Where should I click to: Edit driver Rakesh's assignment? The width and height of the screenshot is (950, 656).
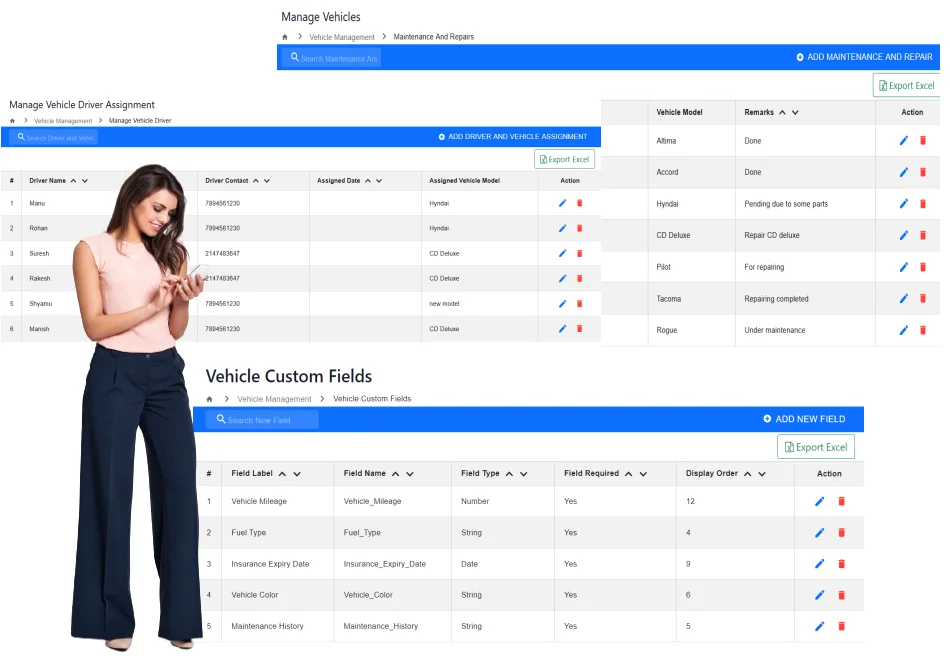(x=562, y=279)
